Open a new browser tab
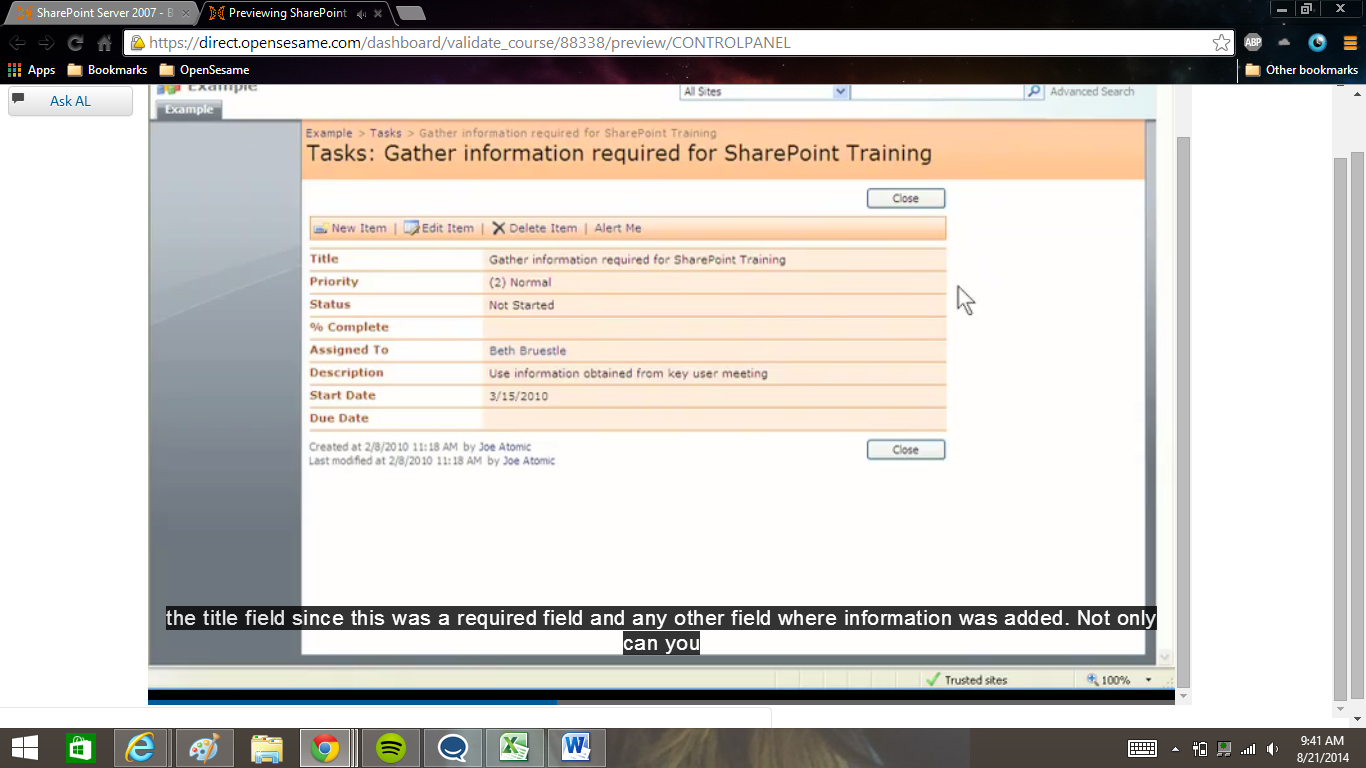 pos(410,13)
